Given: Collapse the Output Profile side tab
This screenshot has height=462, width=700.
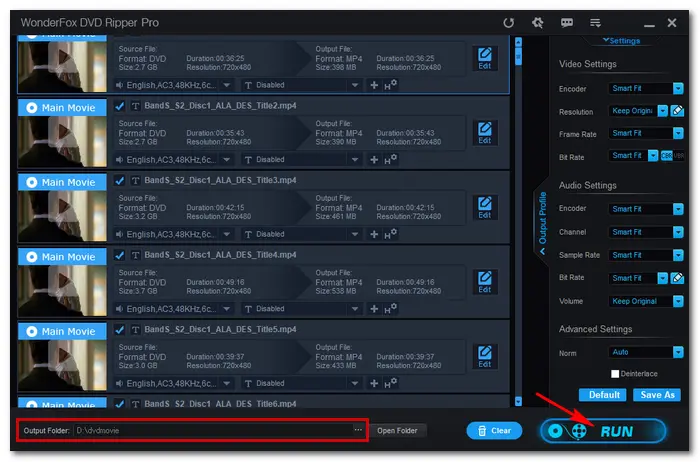Looking at the screenshot, I should click(x=542, y=222).
